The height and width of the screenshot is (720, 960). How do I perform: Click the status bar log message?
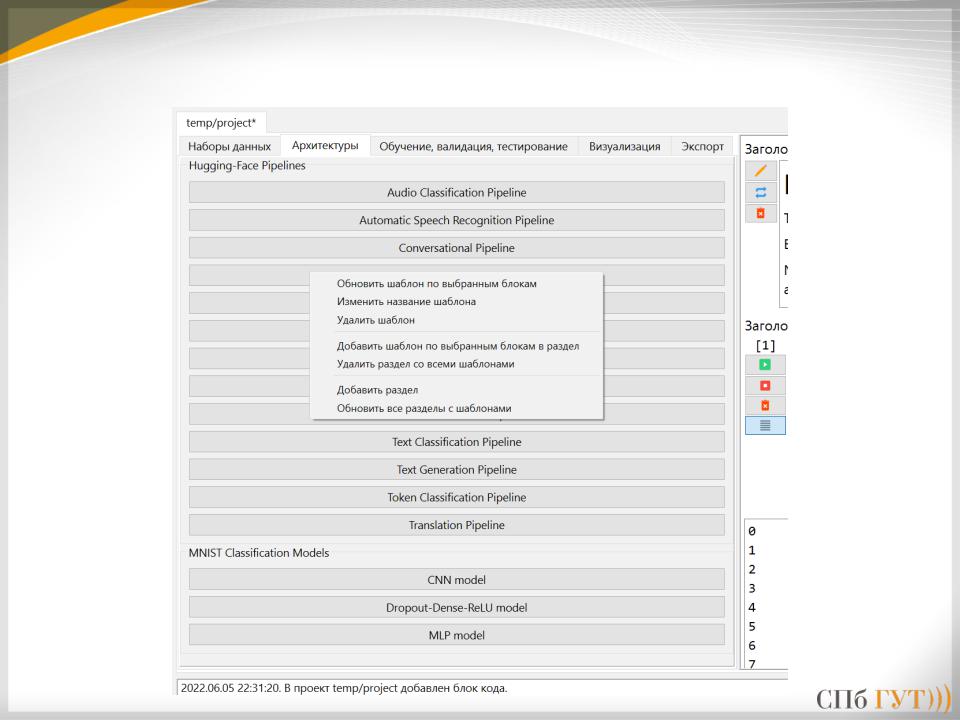click(344, 688)
